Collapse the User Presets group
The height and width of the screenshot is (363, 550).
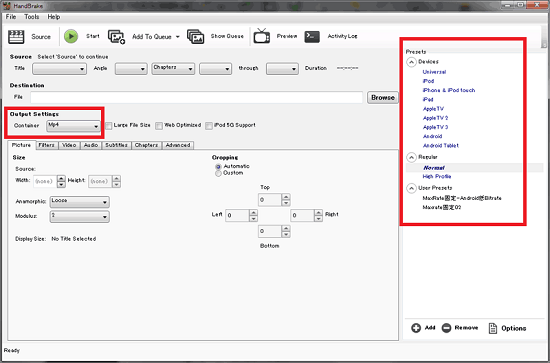[x=411, y=188]
